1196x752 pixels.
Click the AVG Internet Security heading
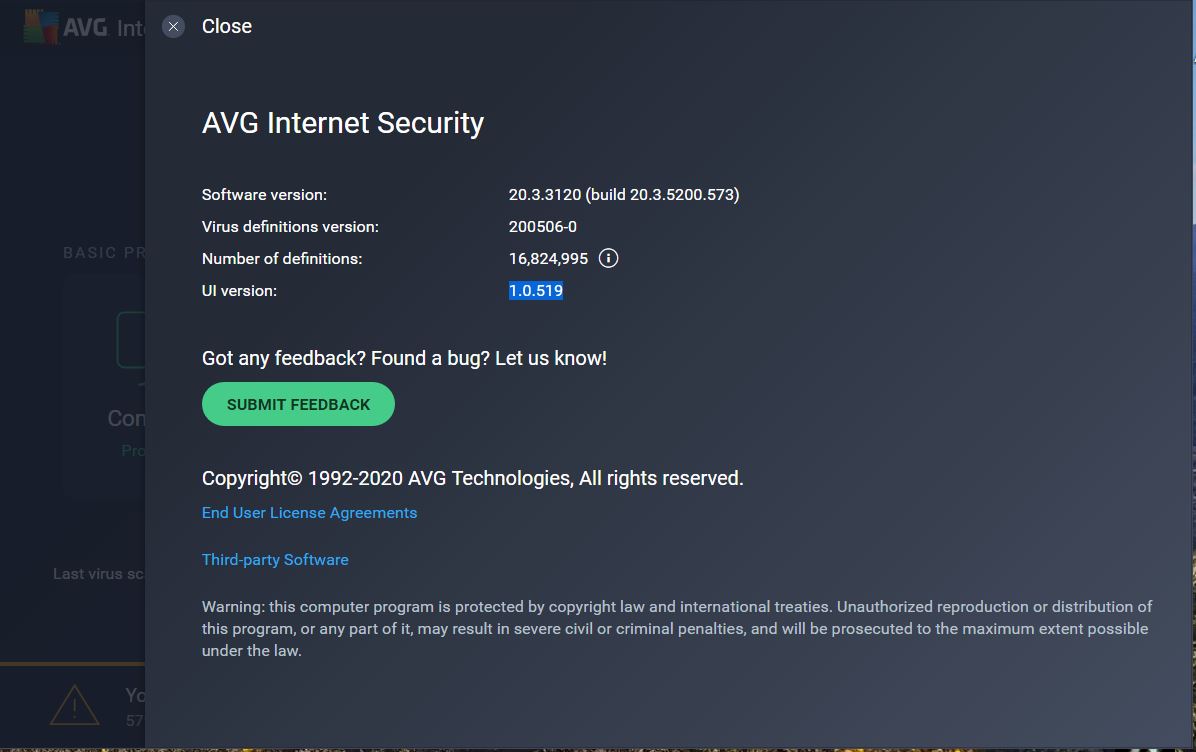coord(343,122)
